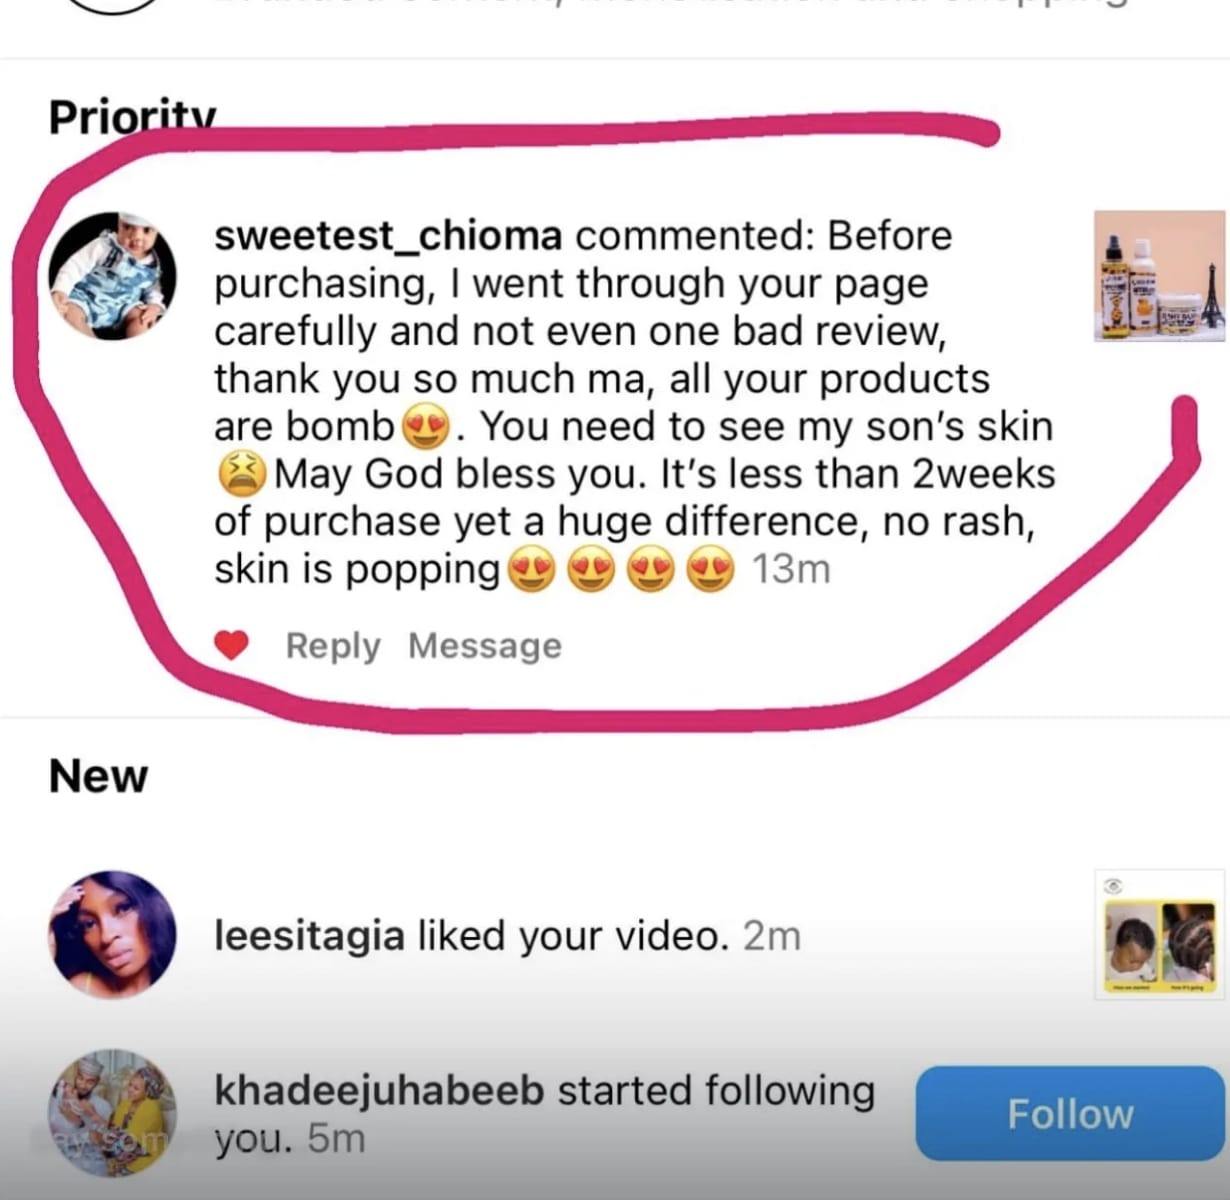This screenshot has width=1230, height=1200.
Task: Open khadeejuhabeeb's profile photo
Action: pyautogui.click(x=112, y=1112)
